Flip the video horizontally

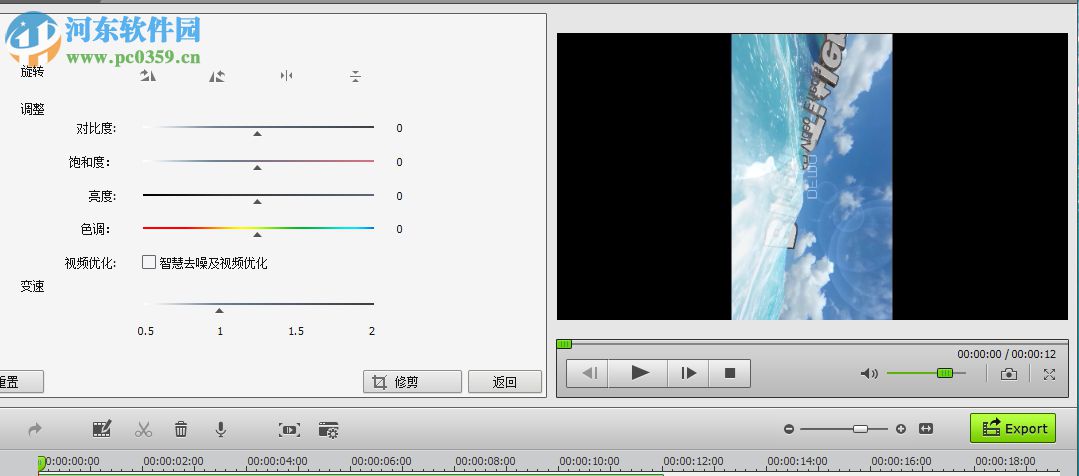286,76
